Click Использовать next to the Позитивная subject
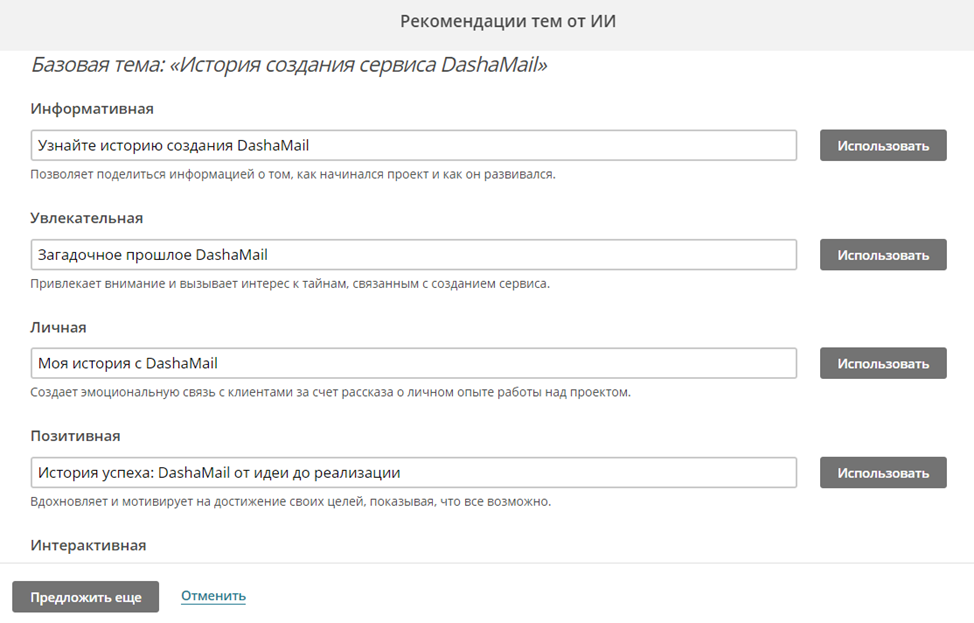974x623 pixels. (x=883, y=472)
